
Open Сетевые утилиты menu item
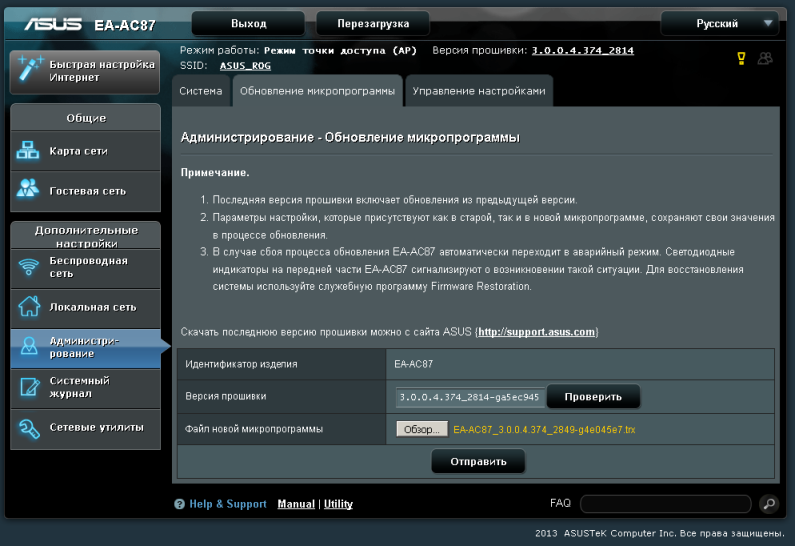85,427
